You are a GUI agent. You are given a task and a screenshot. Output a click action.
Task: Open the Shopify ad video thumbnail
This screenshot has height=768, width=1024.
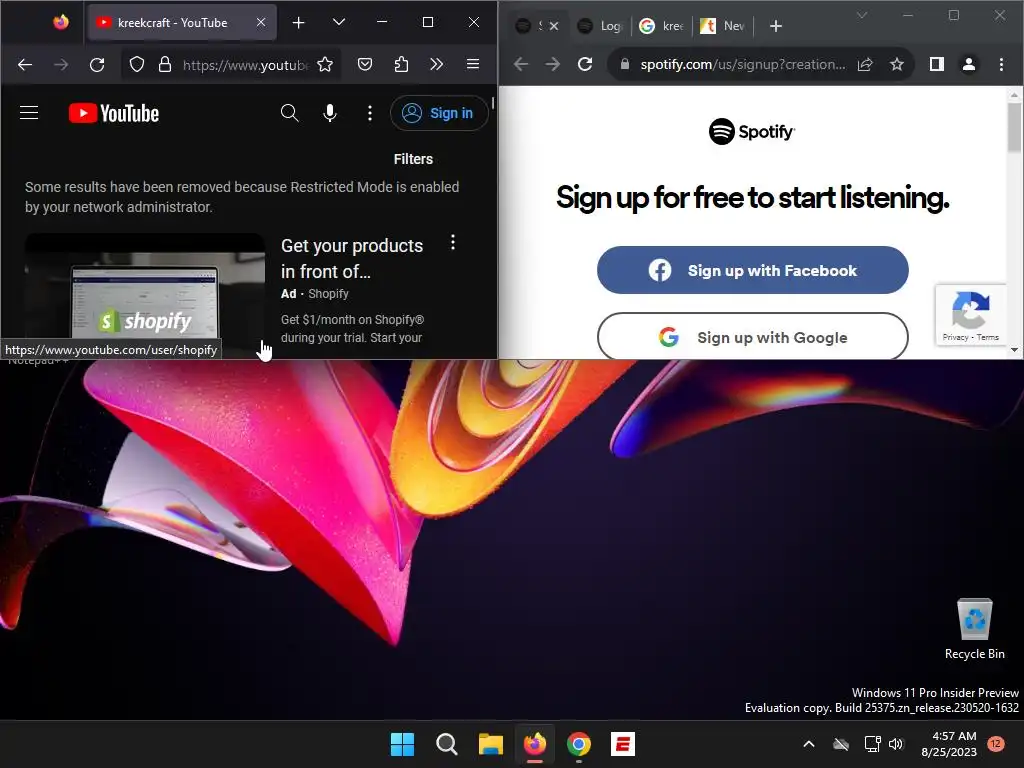[145, 295]
